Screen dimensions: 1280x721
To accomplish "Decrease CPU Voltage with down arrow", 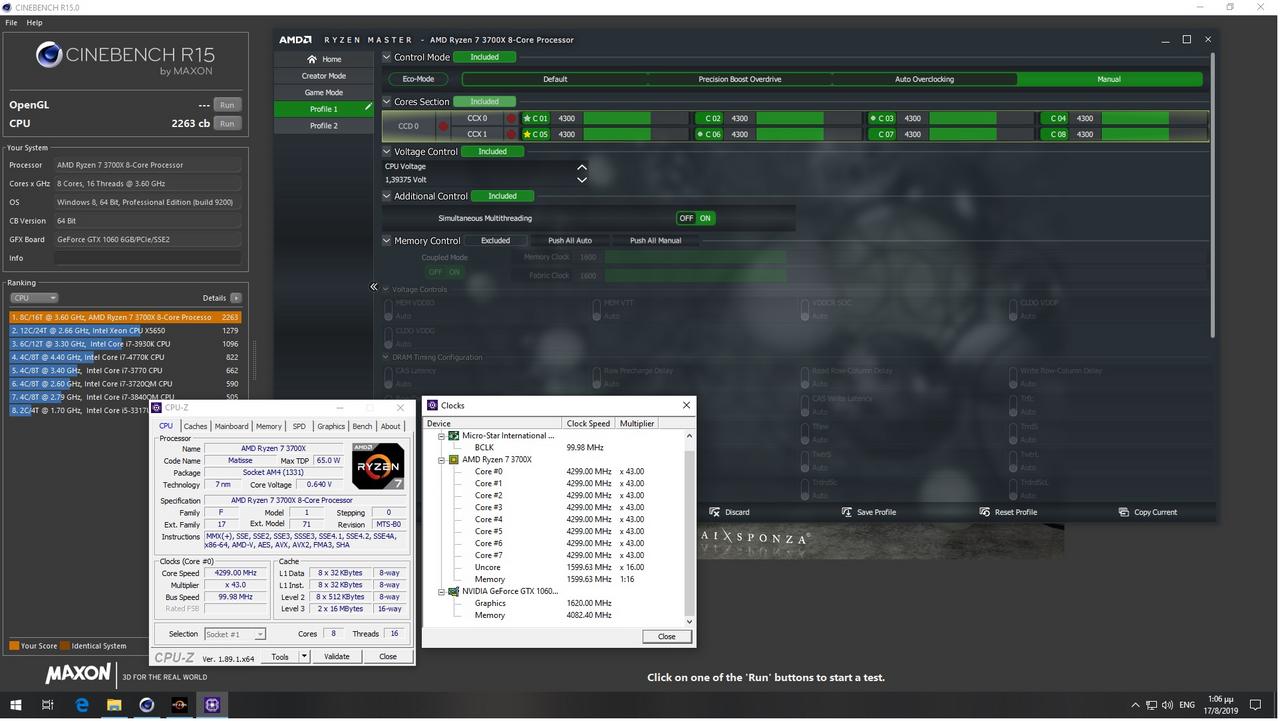I will (x=582, y=180).
